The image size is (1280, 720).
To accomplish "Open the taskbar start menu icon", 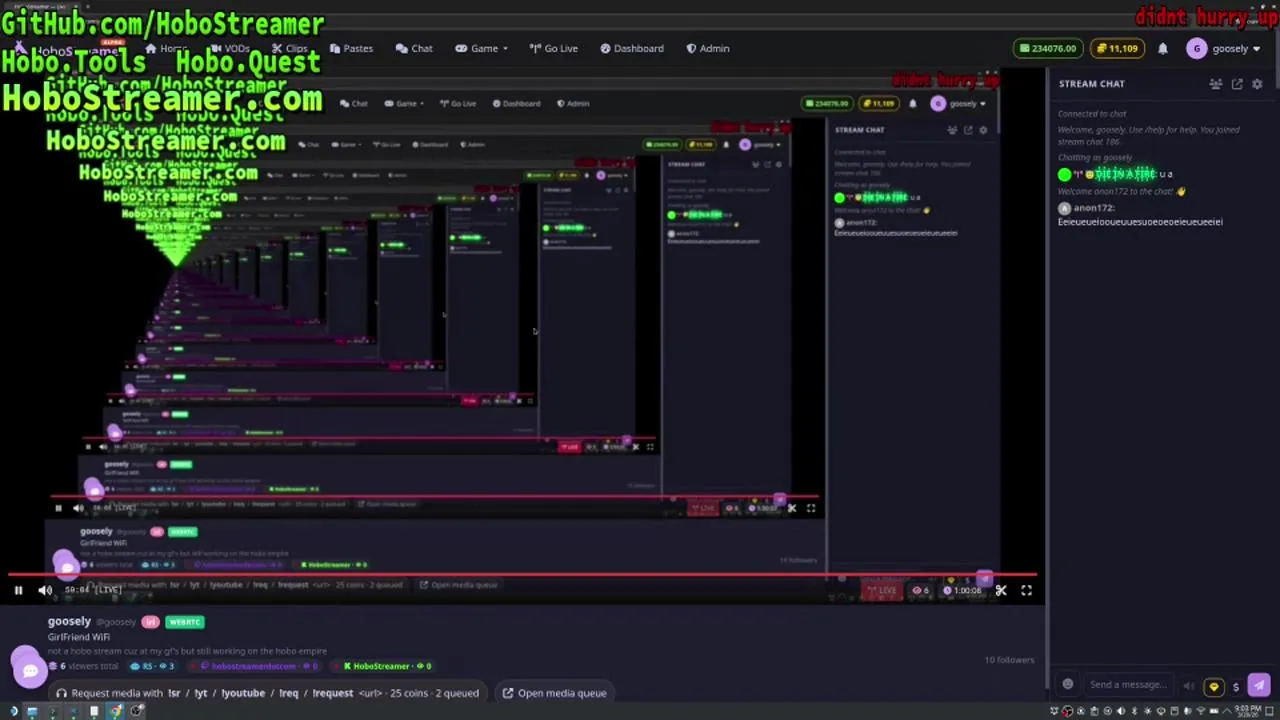I will [x=13, y=711].
